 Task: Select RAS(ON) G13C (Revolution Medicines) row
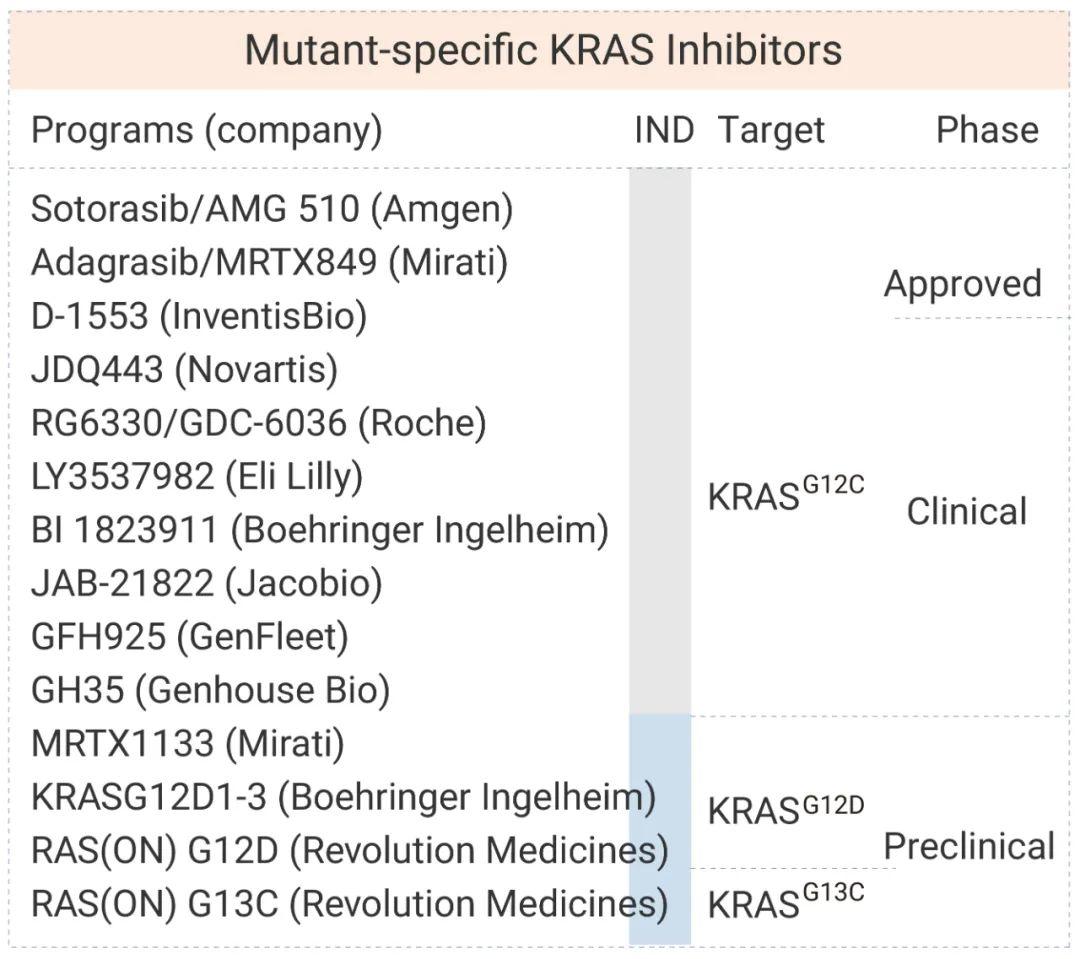[349, 904]
